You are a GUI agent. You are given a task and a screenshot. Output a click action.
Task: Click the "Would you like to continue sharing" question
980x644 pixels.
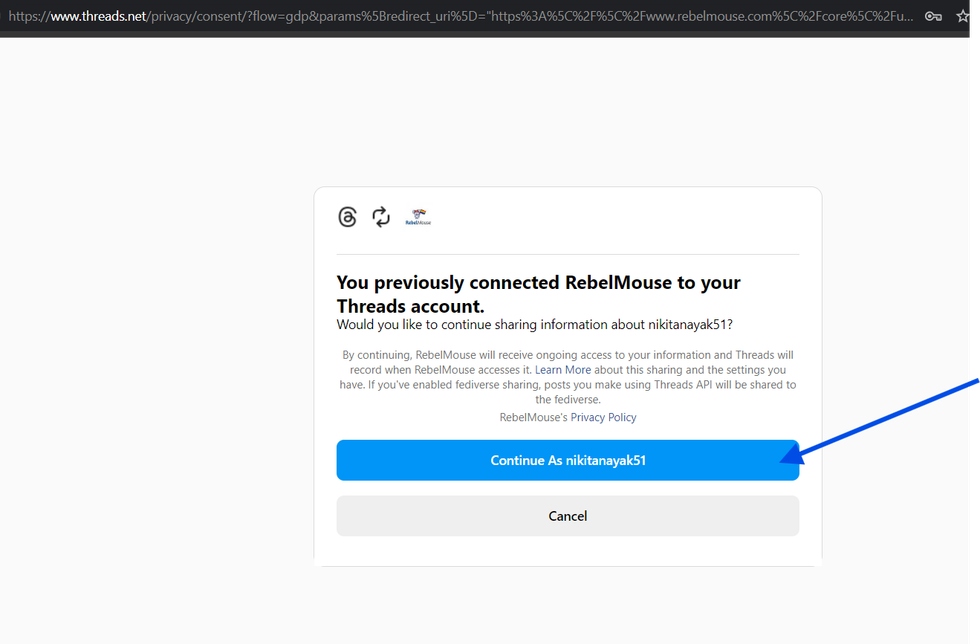534,325
